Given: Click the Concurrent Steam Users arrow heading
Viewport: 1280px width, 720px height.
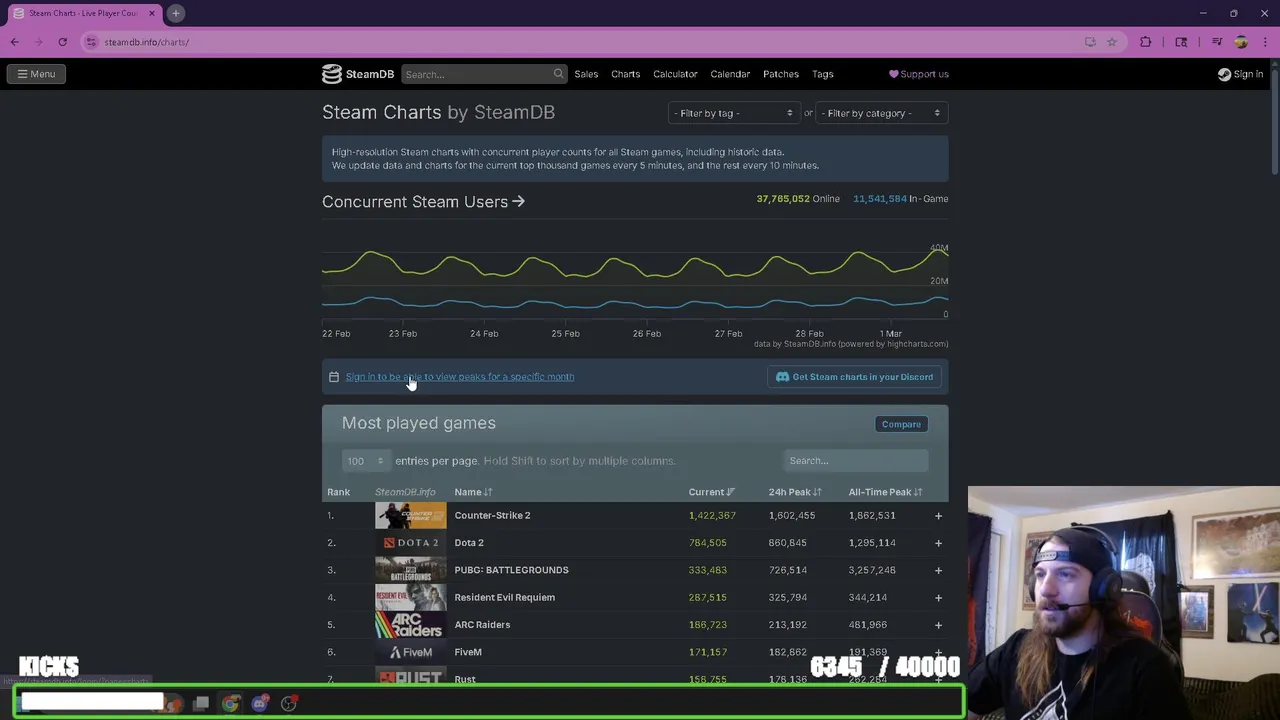Looking at the screenshot, I should 423,201.
